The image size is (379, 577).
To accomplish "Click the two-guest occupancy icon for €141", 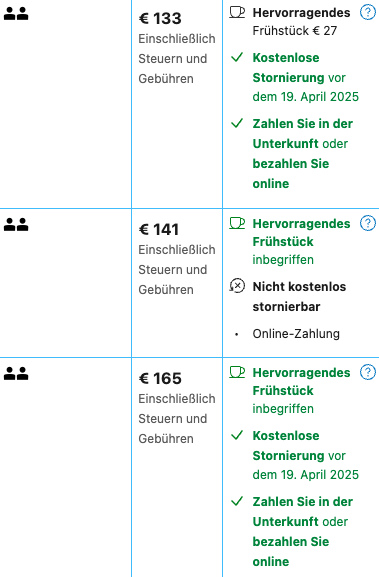I will point(16,225).
